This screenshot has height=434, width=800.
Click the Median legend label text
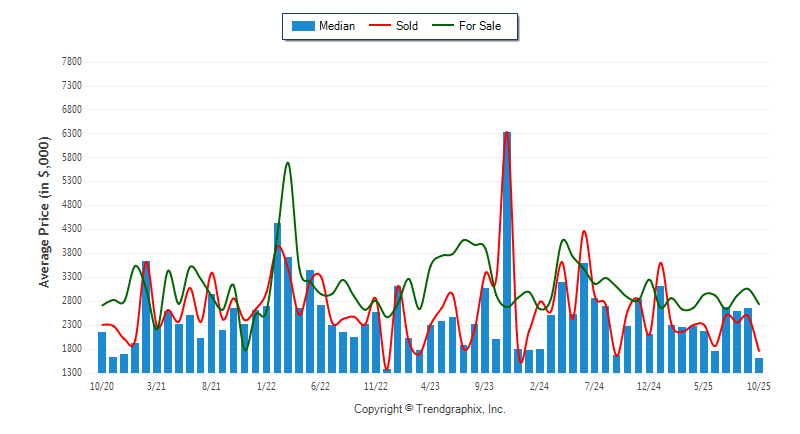(x=337, y=26)
